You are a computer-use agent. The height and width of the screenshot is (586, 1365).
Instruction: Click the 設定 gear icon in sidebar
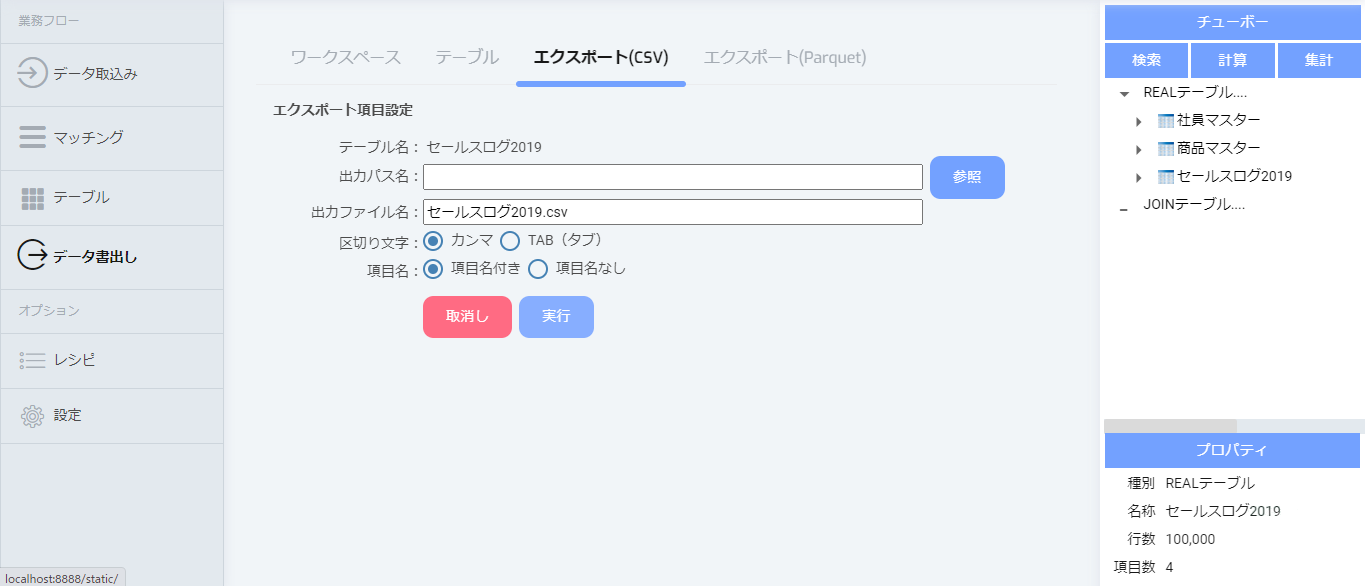(33, 414)
